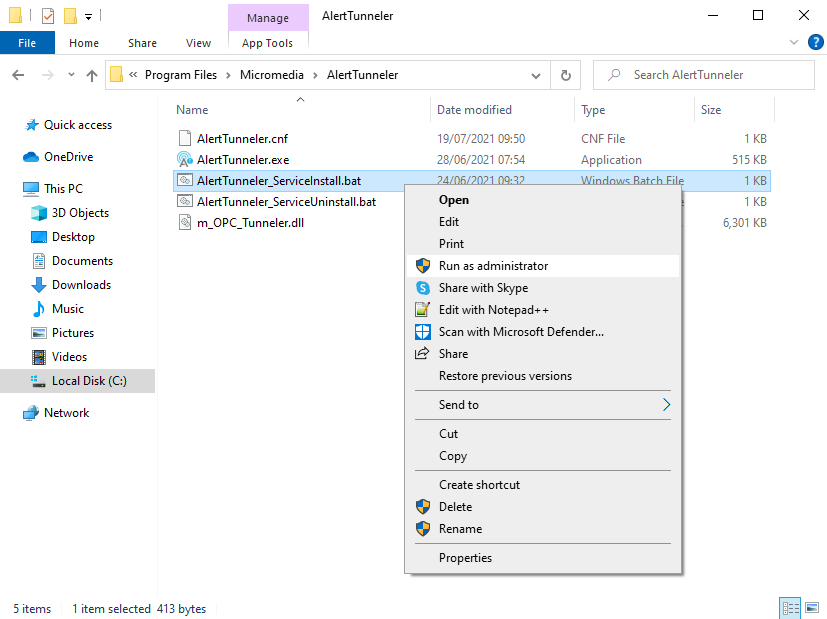The height and width of the screenshot is (619, 827).
Task: Select Edit with Notepad++ option
Action: (493, 310)
